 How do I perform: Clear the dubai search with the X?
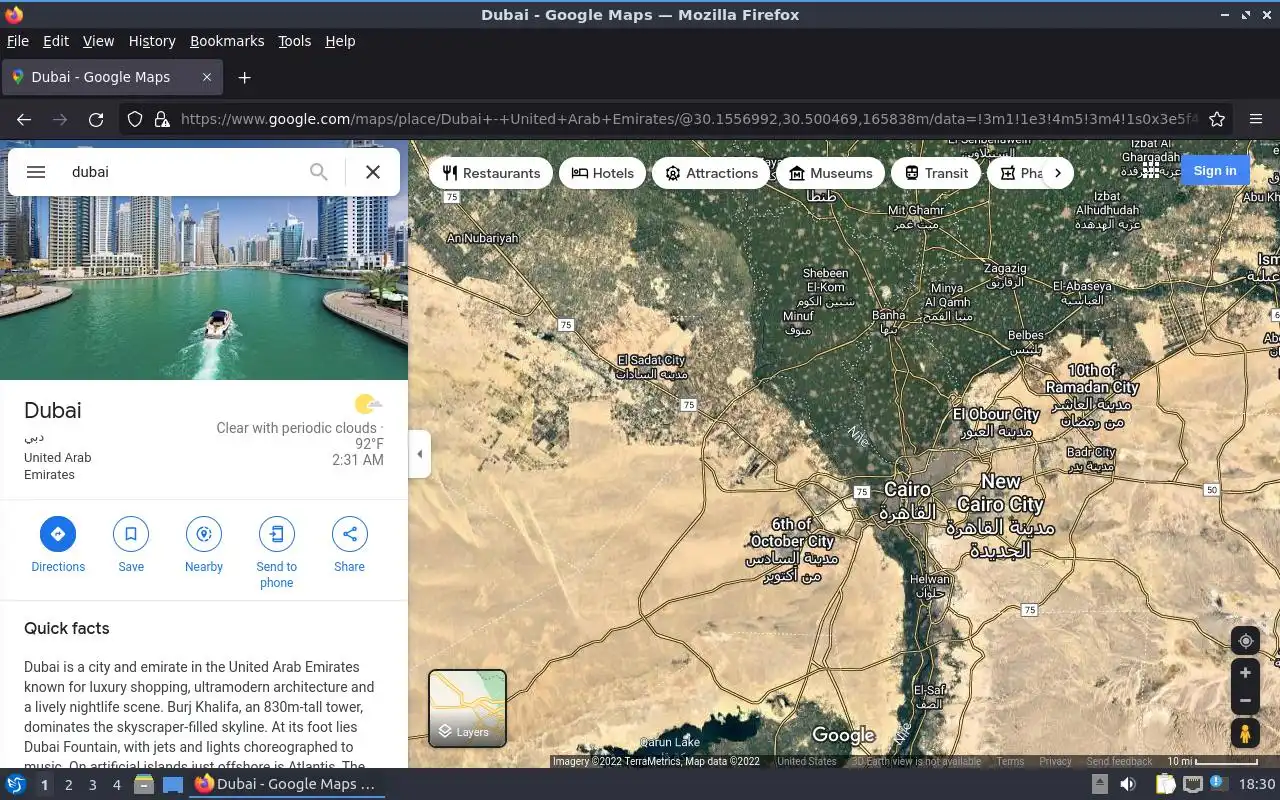point(373,172)
